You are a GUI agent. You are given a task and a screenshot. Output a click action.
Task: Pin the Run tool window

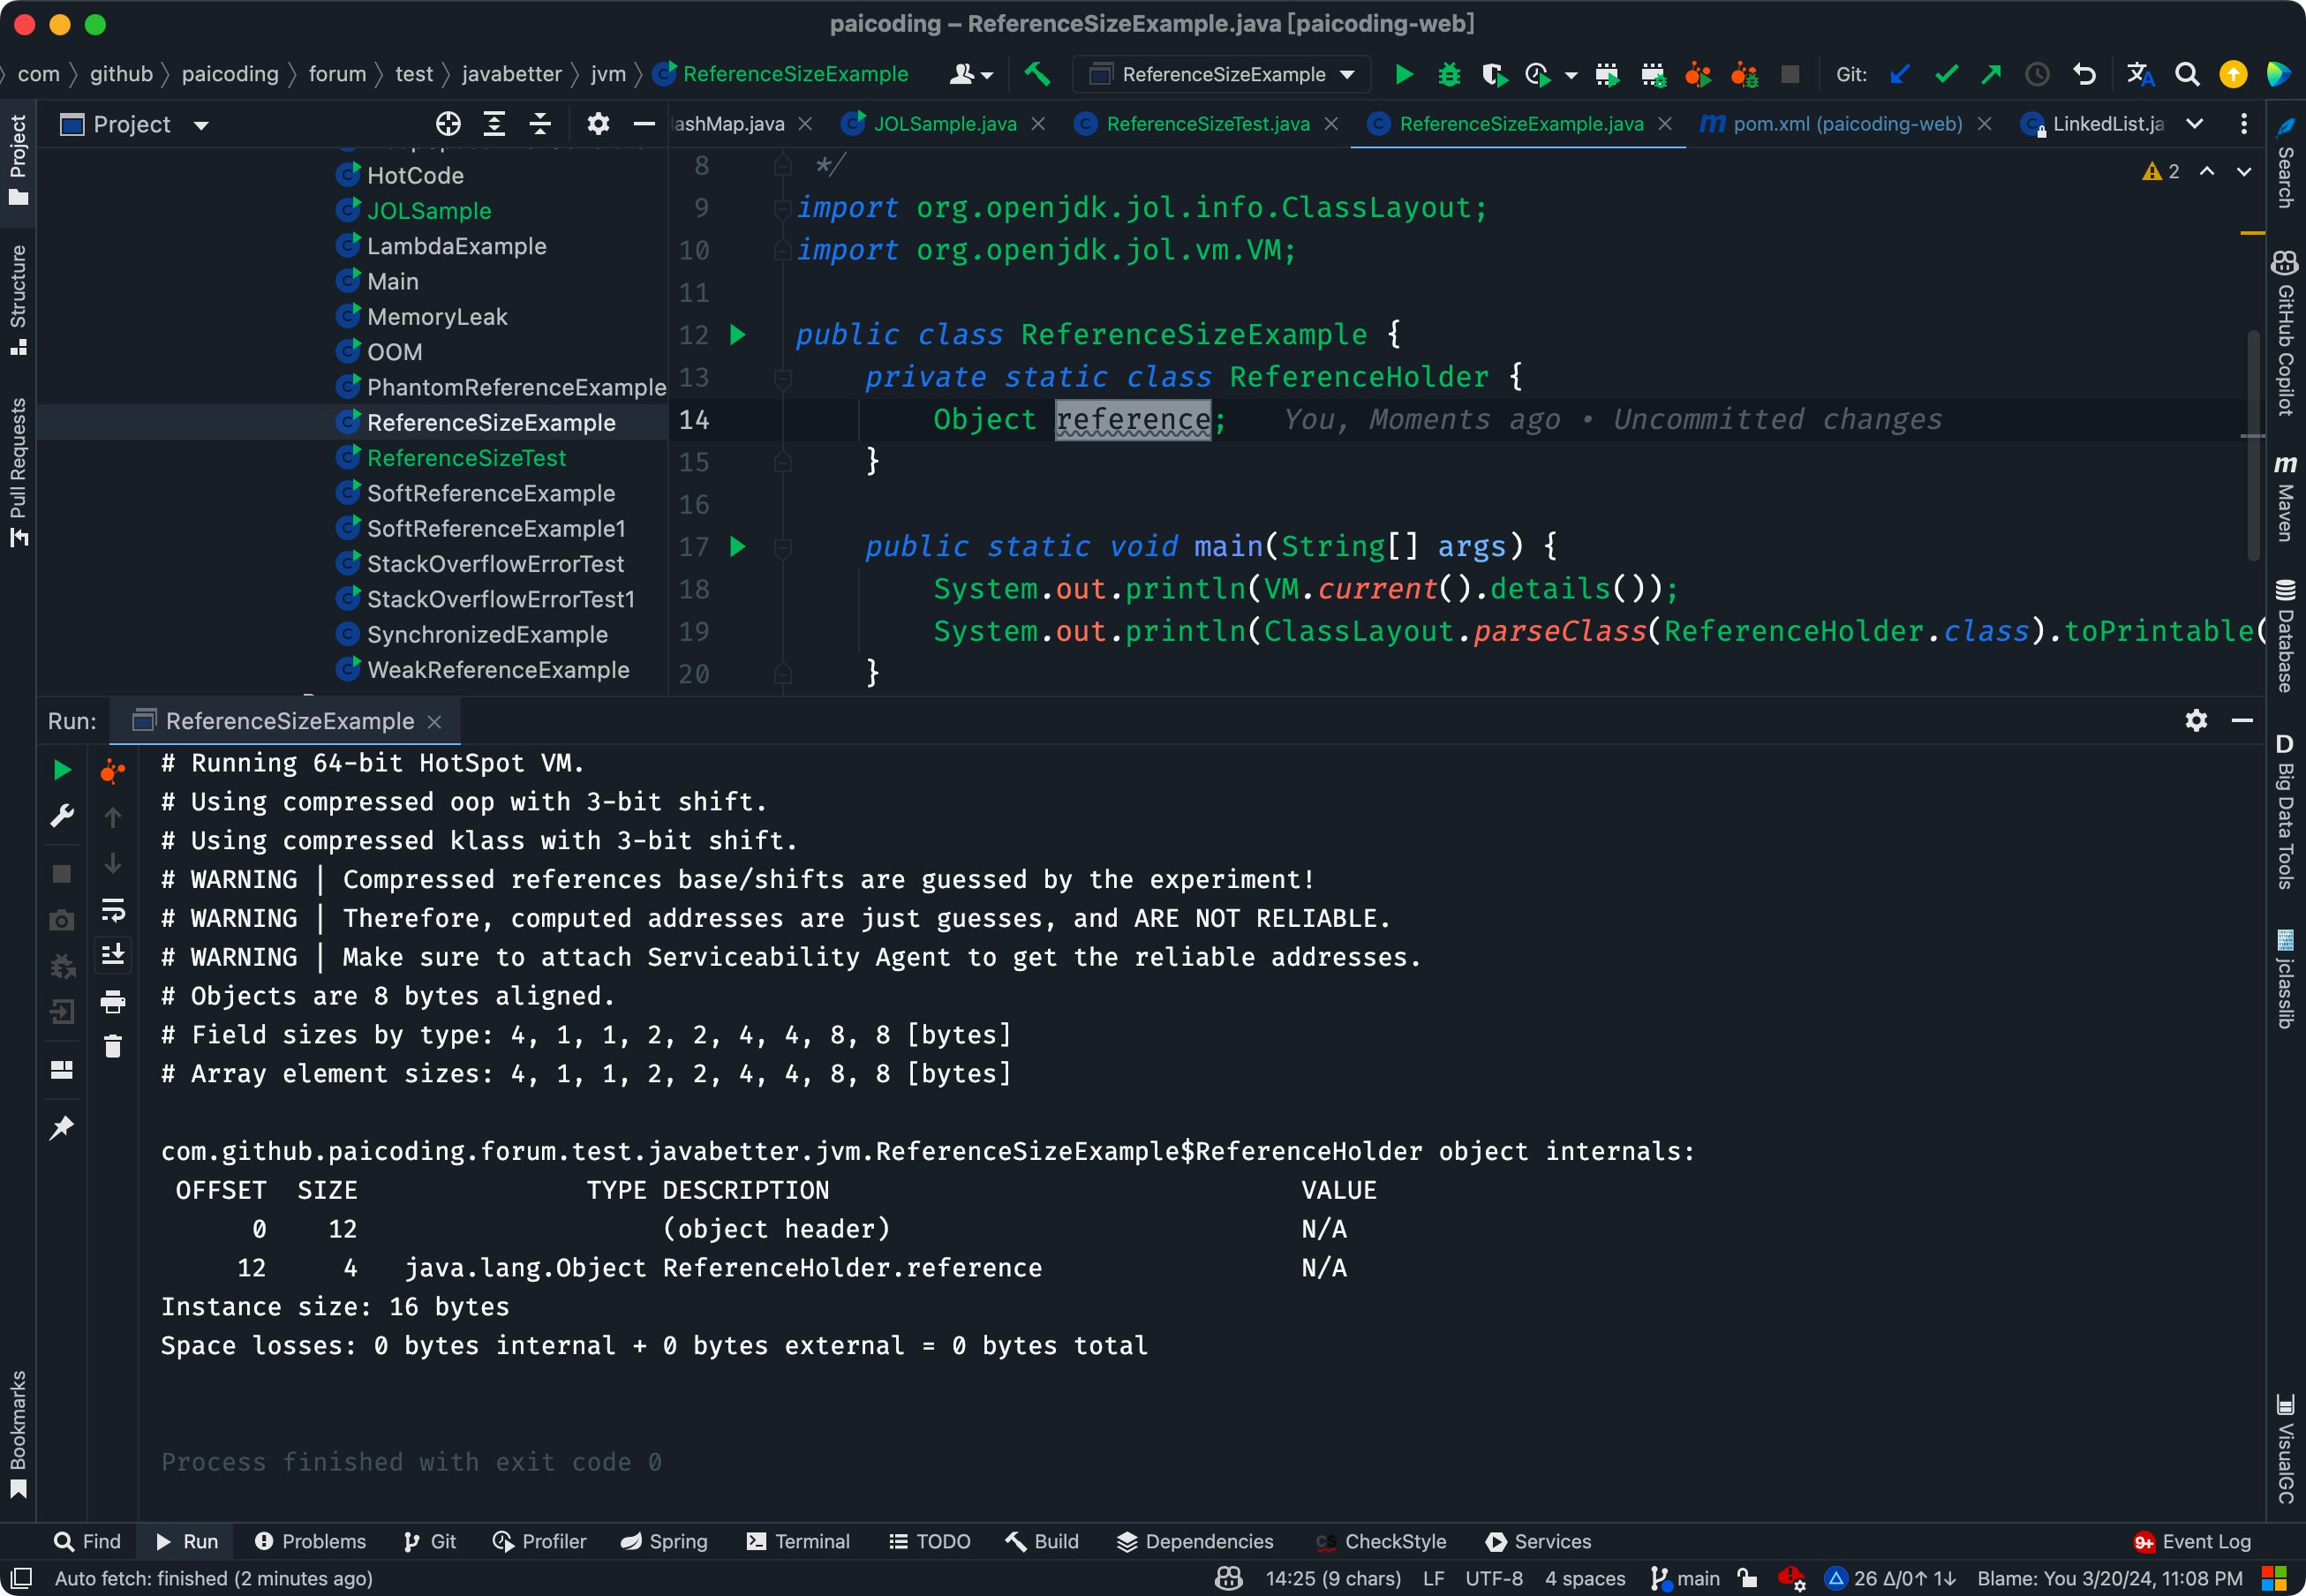click(x=62, y=1126)
